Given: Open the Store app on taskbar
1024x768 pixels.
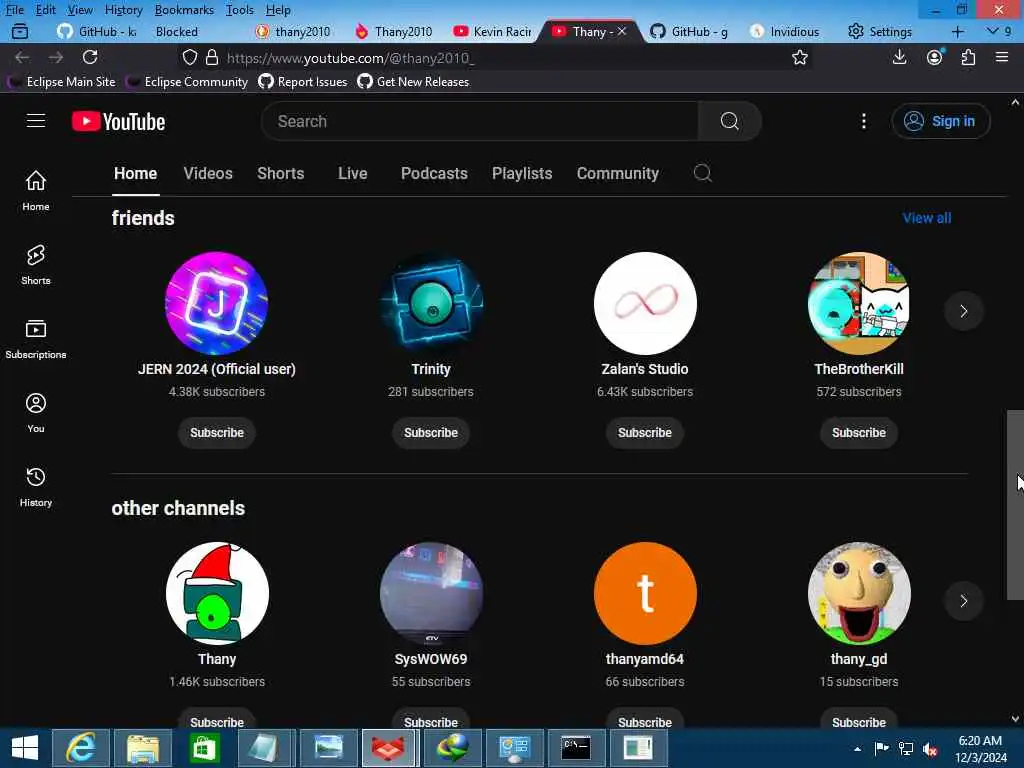Looking at the screenshot, I should [204, 748].
